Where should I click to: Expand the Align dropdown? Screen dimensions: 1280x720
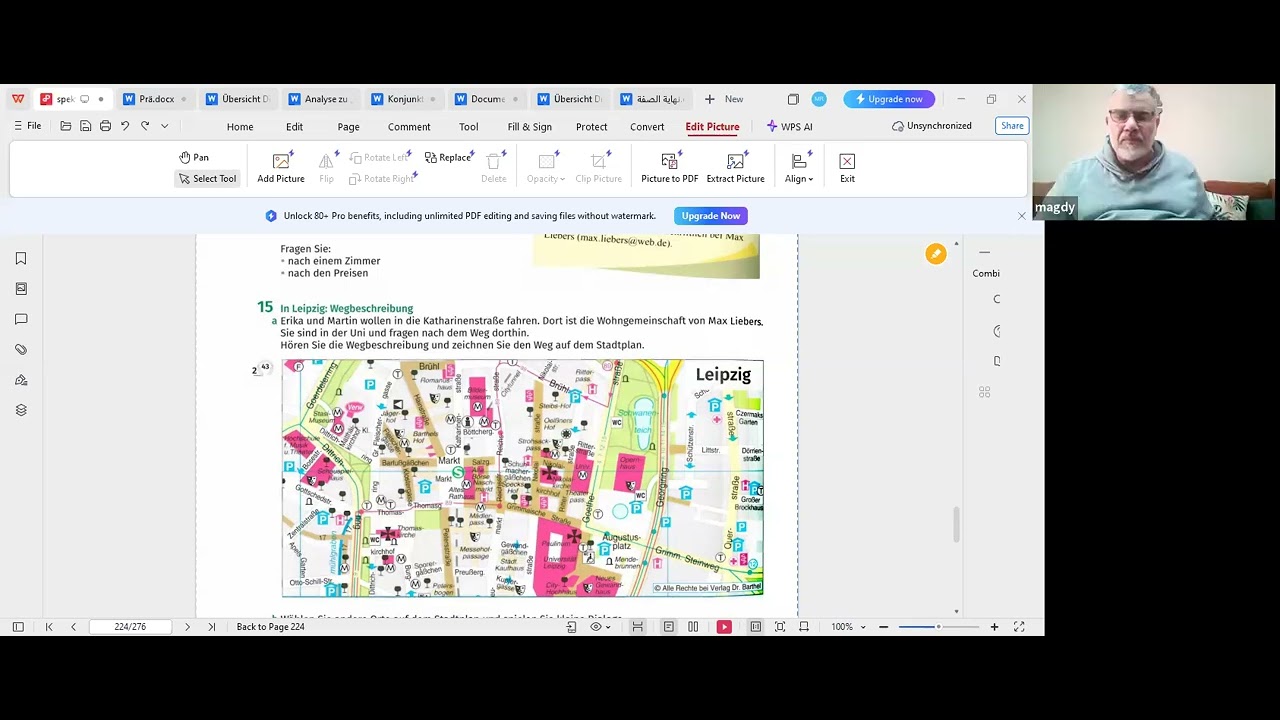click(799, 167)
